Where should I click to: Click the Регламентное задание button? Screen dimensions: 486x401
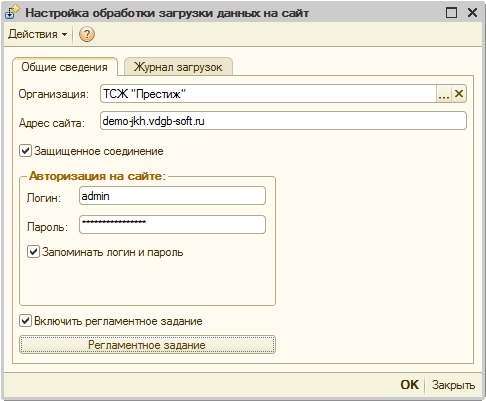(147, 345)
